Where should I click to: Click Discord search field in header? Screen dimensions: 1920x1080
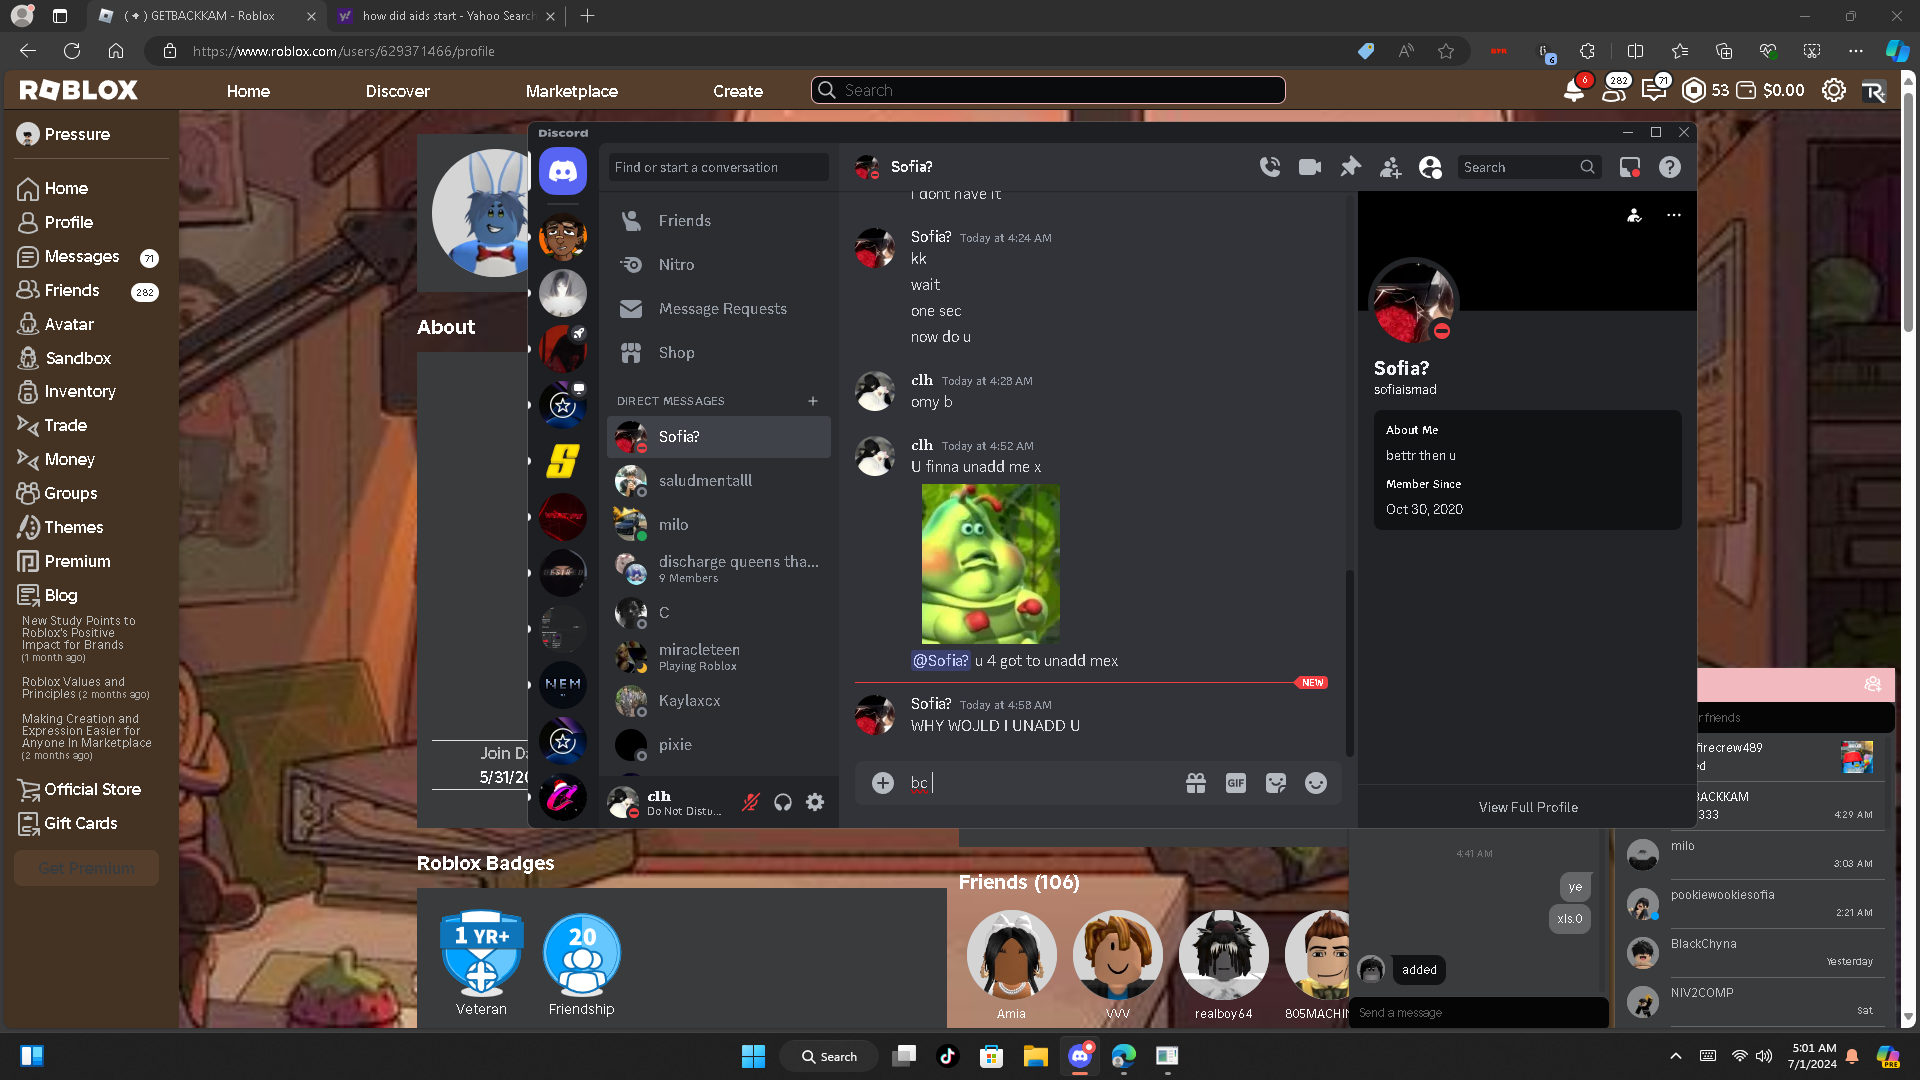click(1529, 167)
